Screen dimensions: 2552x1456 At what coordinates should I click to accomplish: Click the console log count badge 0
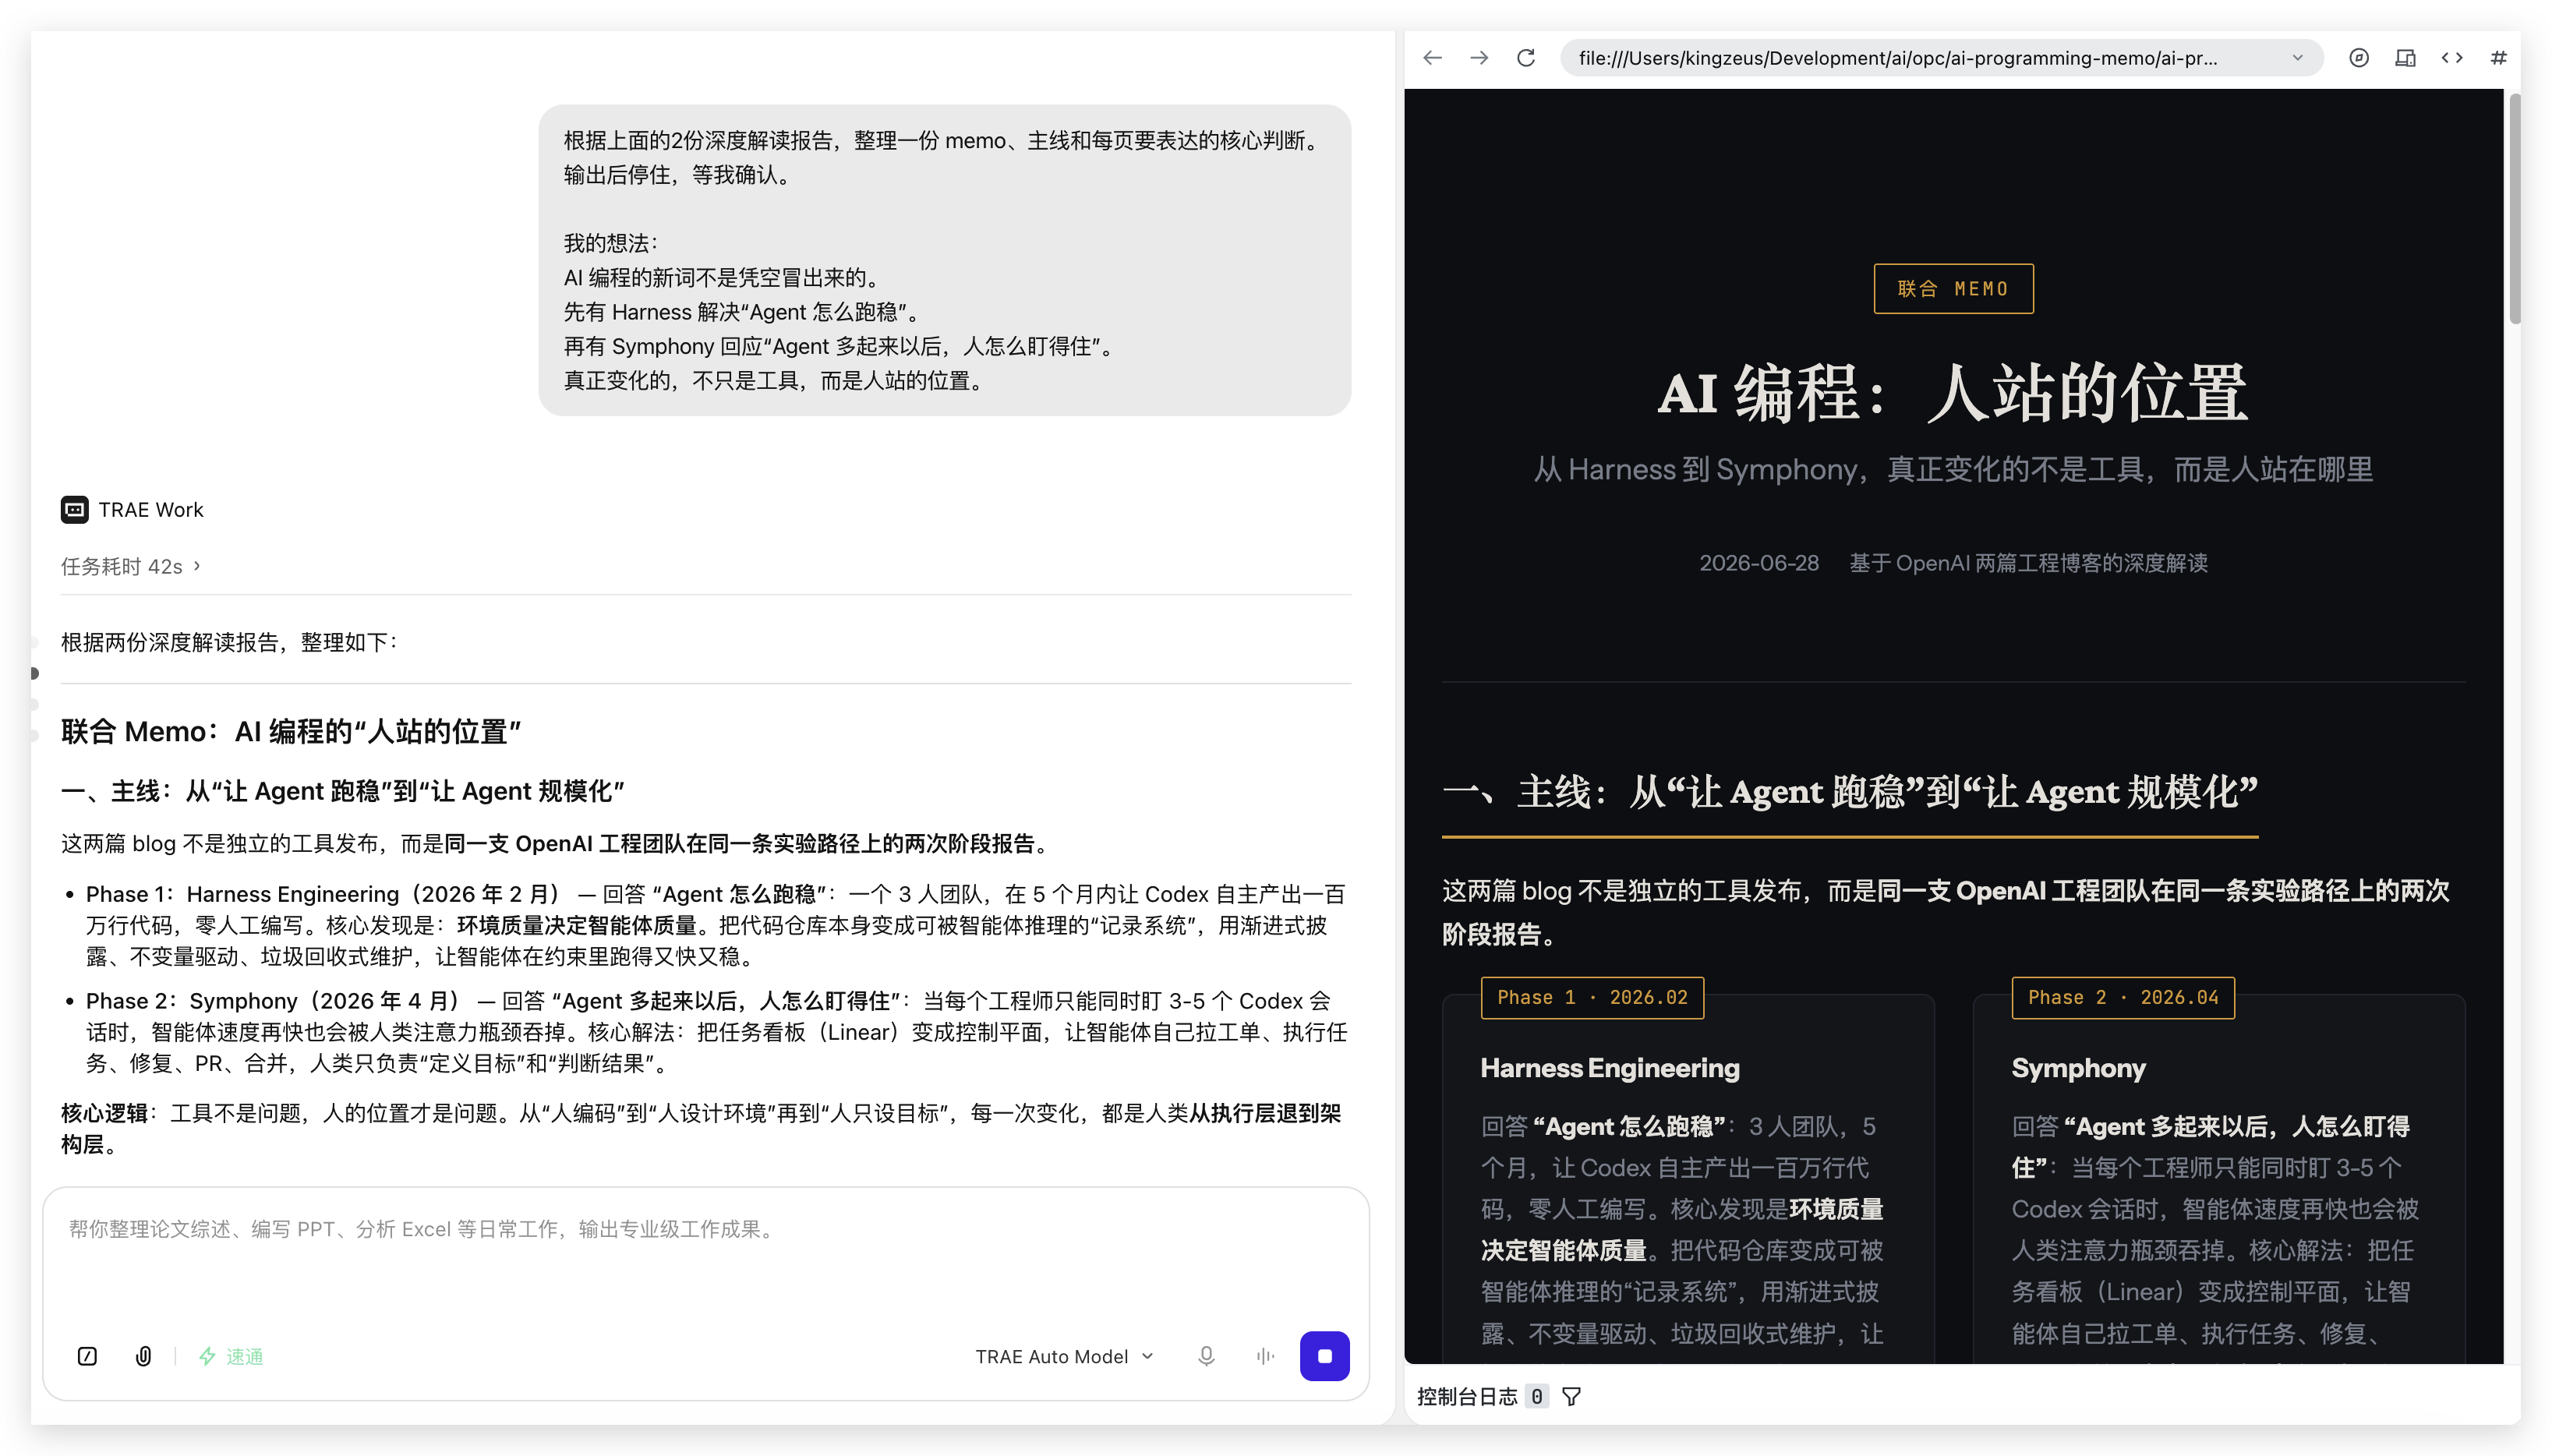pyautogui.click(x=1537, y=1397)
